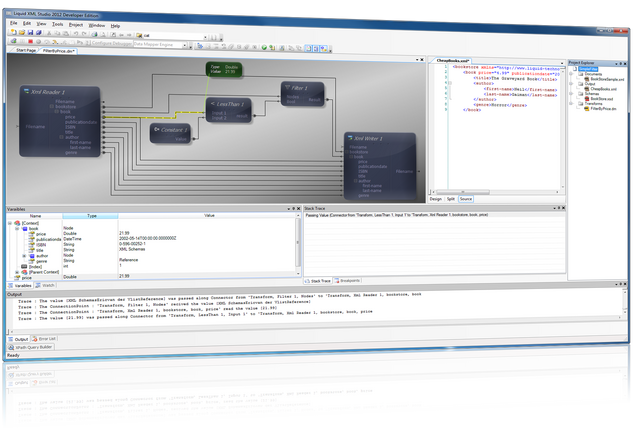Open the Tools menu

point(58,24)
